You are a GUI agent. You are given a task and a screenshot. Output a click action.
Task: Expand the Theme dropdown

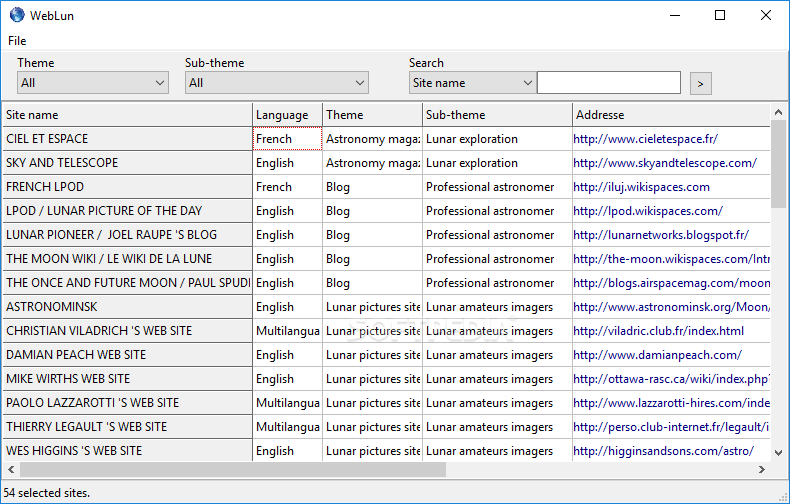[x=93, y=83]
